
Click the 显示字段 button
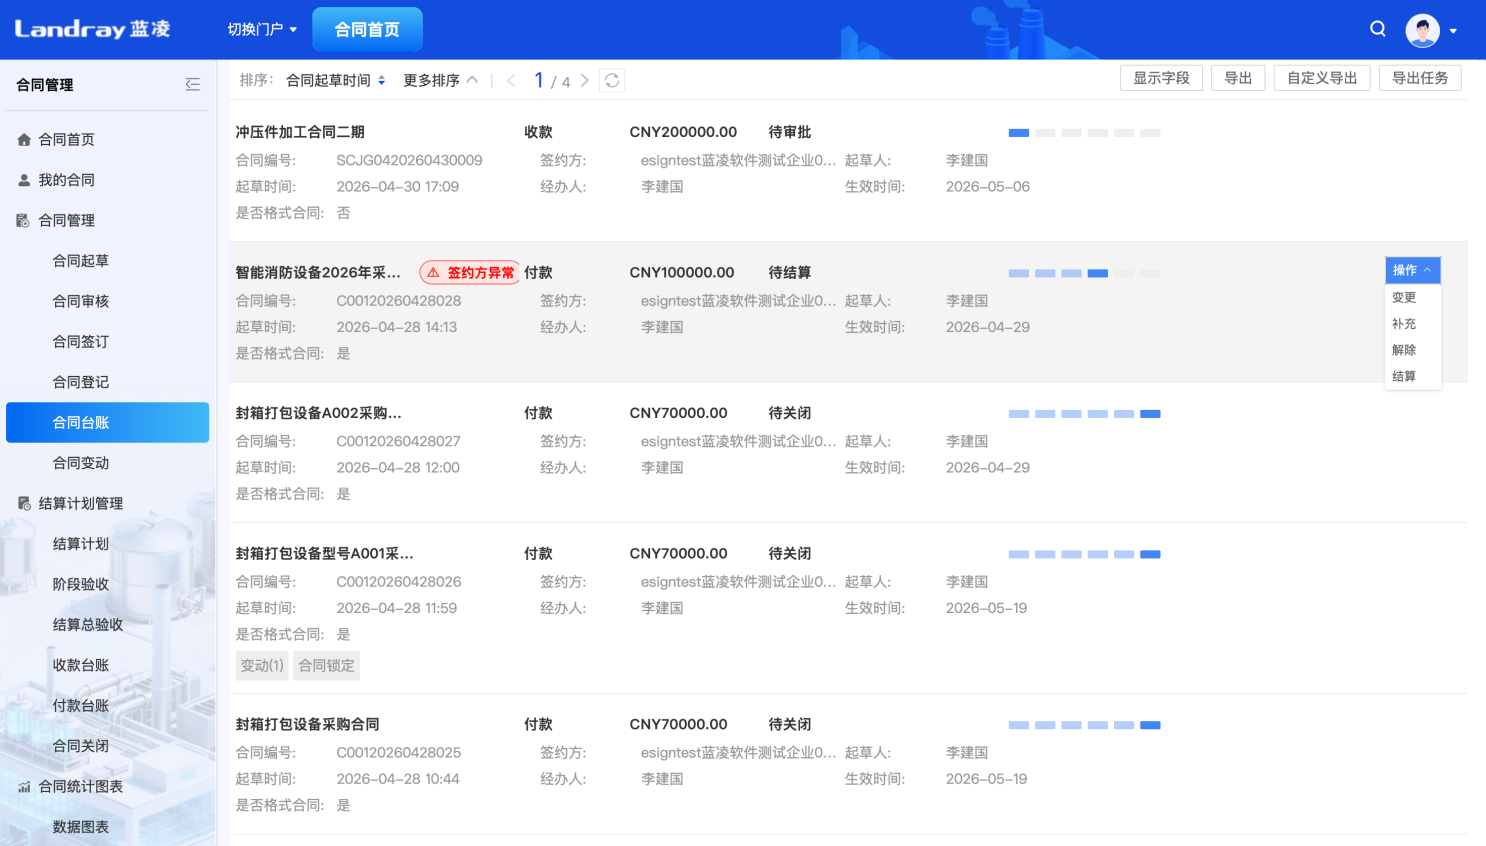(x=1161, y=78)
